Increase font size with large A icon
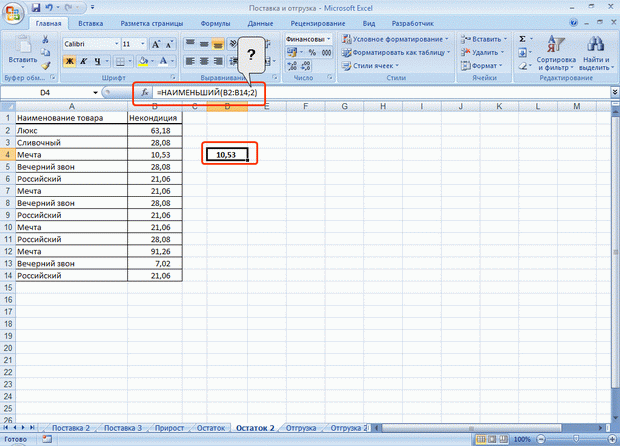This screenshot has height=446, width=620. (x=156, y=44)
